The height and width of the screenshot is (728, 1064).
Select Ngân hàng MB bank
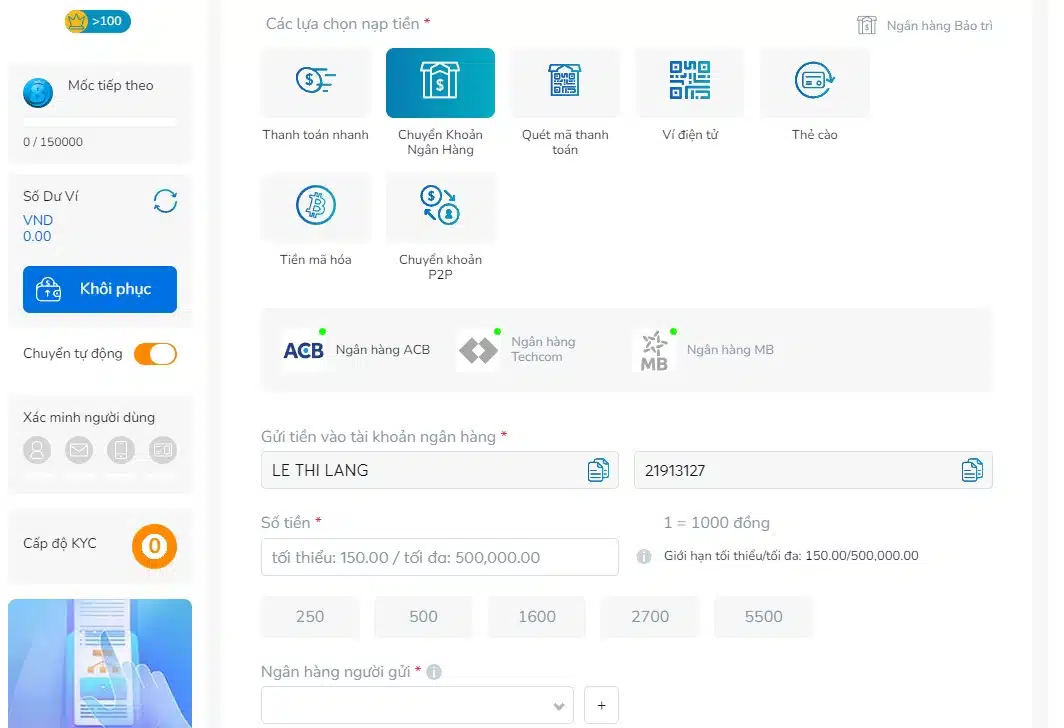[705, 350]
